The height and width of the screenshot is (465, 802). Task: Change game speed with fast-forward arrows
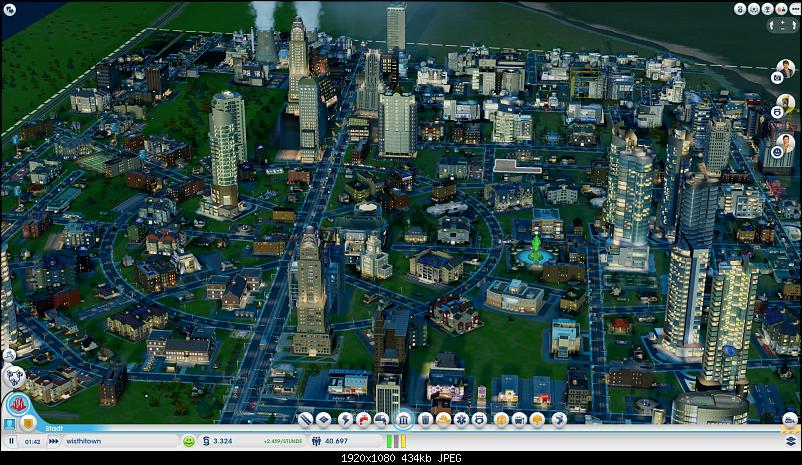coord(53,441)
